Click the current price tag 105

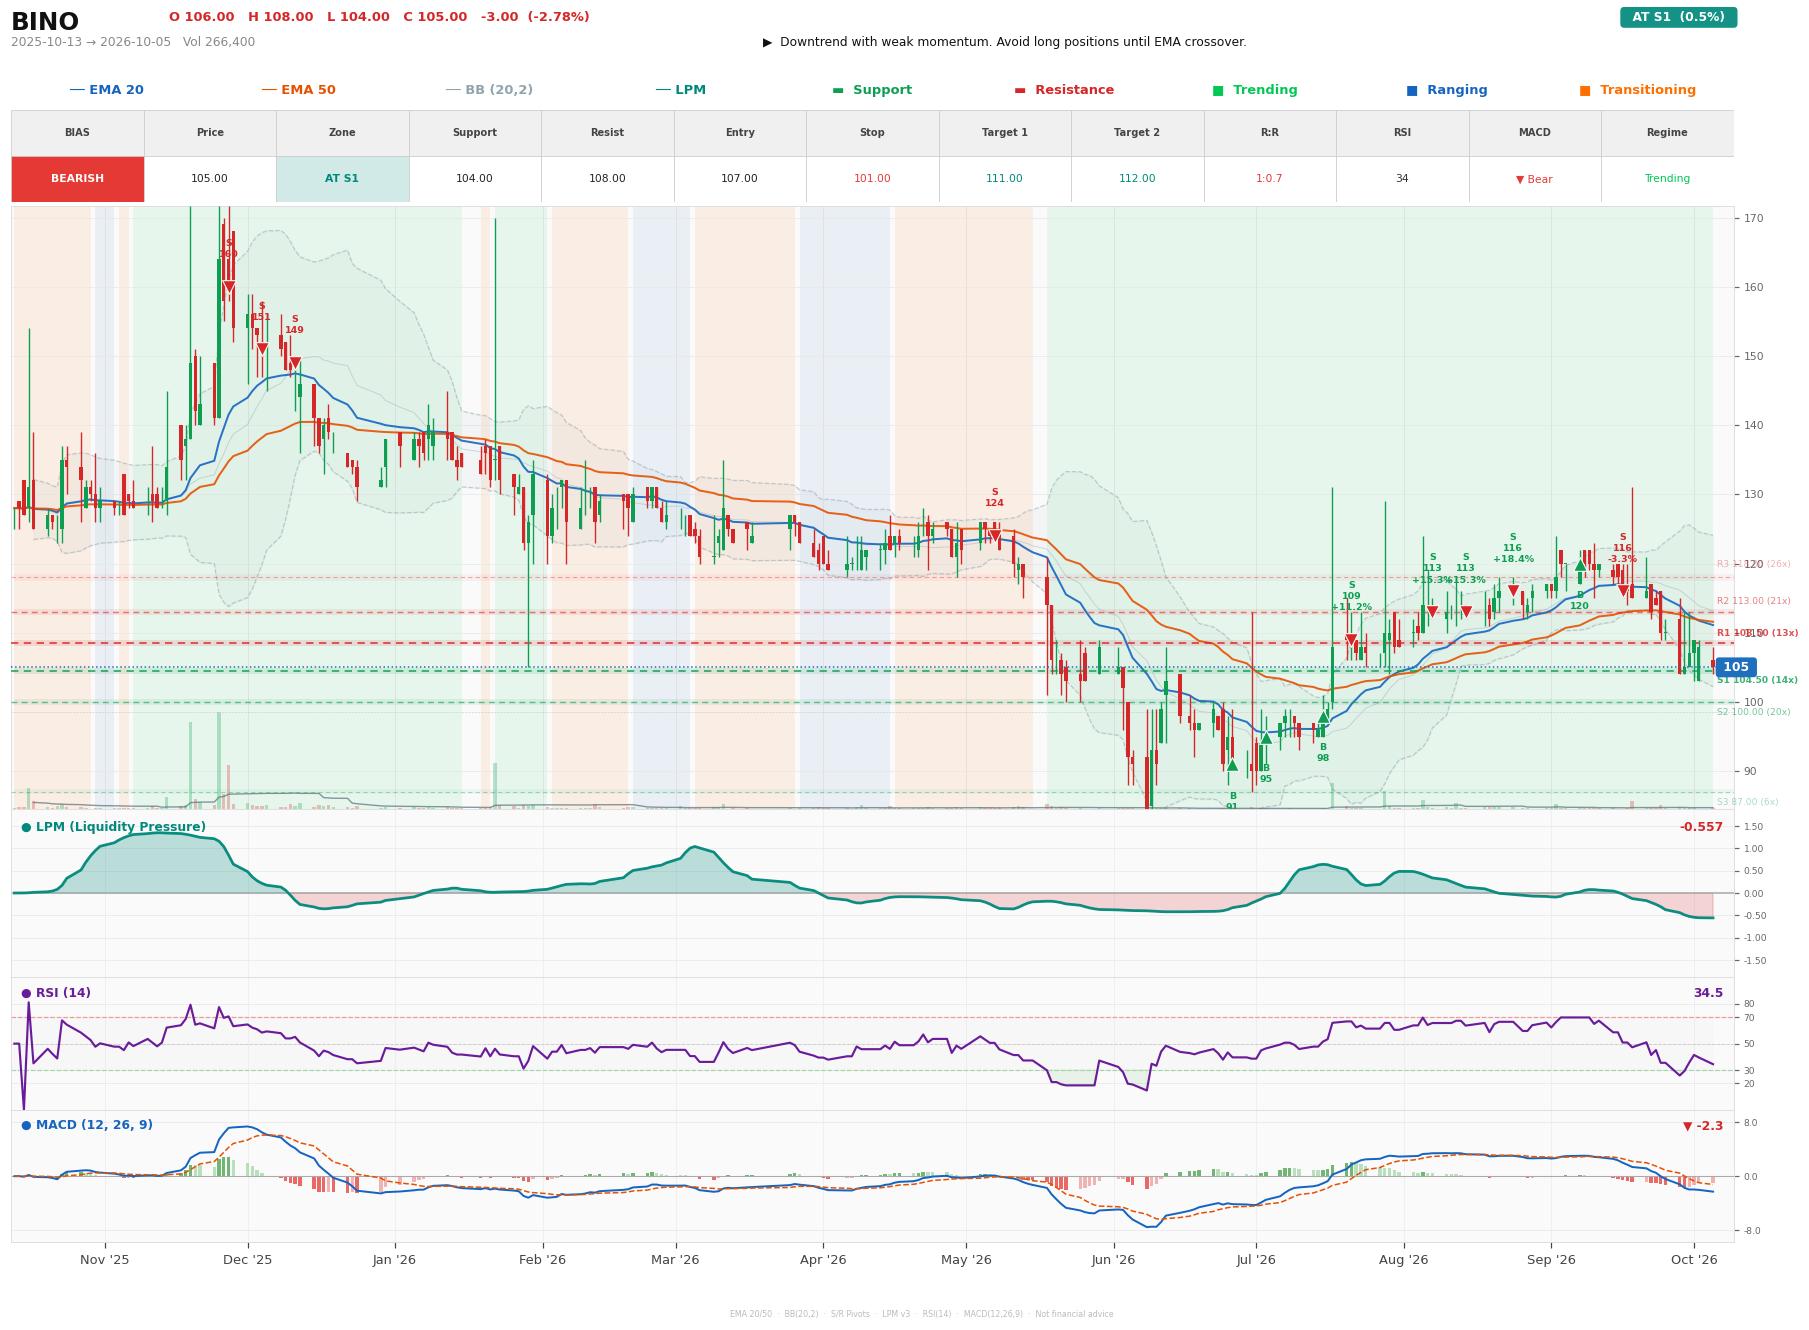click(x=1735, y=667)
